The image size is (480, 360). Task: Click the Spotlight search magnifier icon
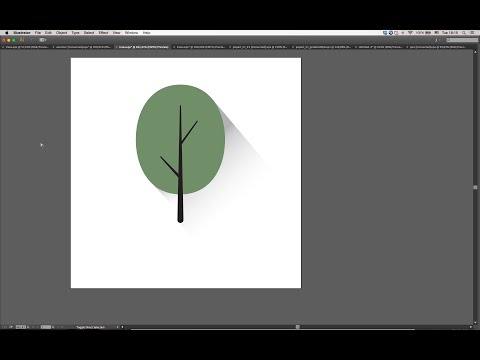[x=464, y=33]
